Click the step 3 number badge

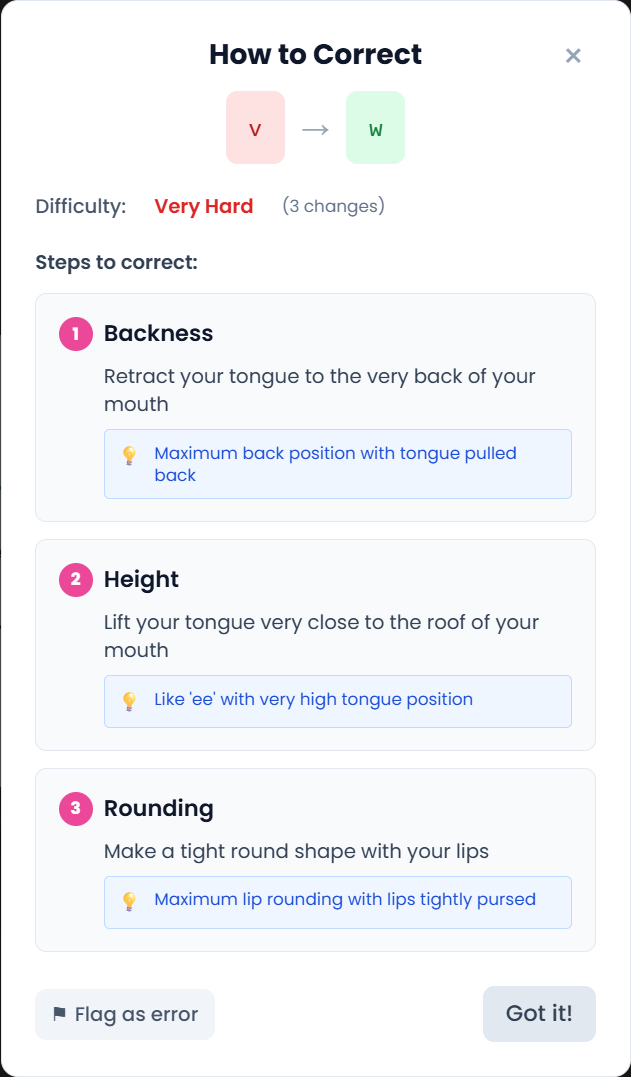(75, 809)
